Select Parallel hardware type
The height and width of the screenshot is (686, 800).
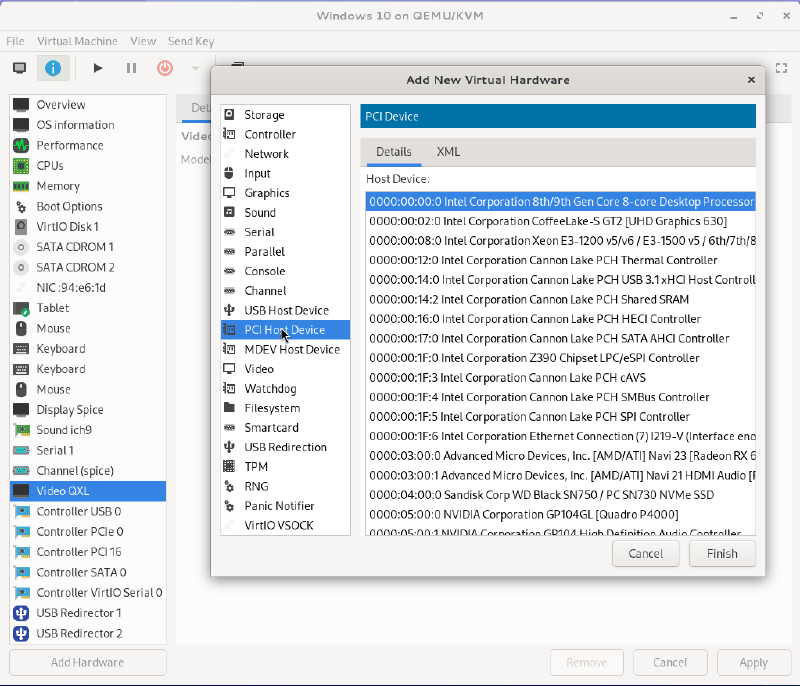point(285,251)
